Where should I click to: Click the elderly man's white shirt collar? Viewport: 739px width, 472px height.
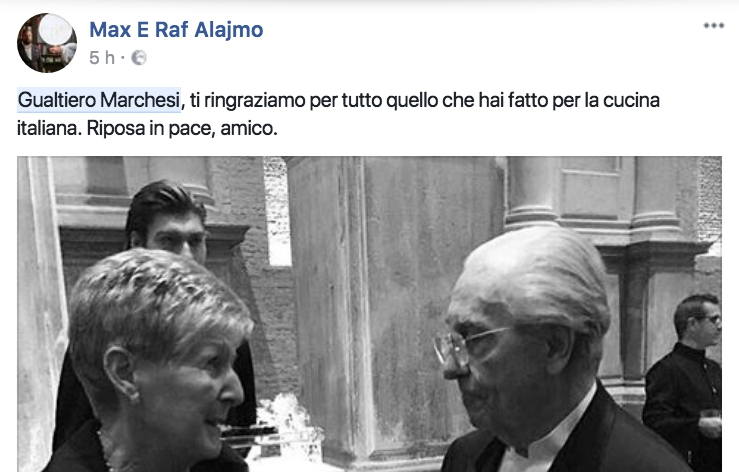(x=547, y=436)
